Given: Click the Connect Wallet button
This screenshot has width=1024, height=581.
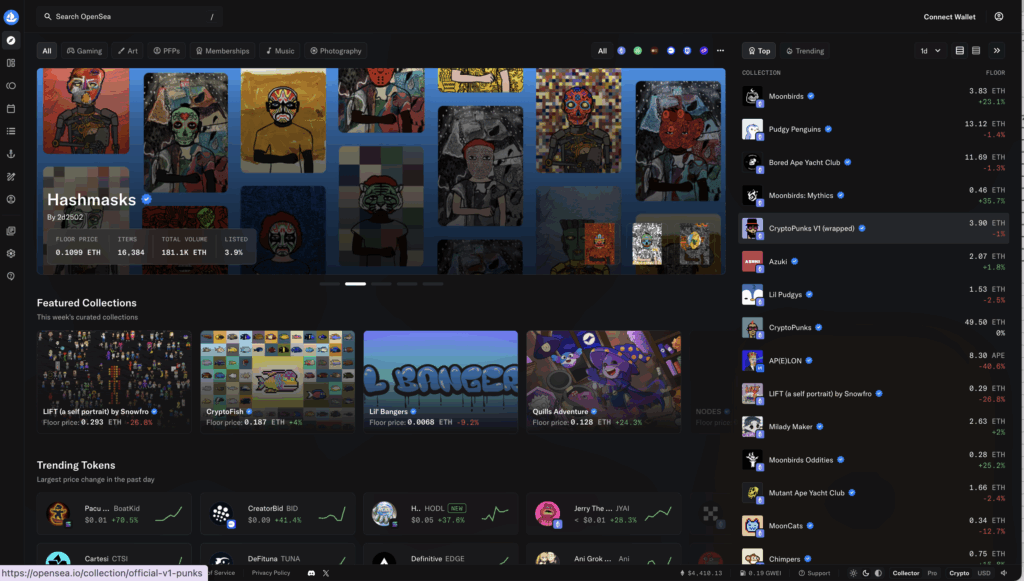Looking at the screenshot, I should (x=949, y=17).
